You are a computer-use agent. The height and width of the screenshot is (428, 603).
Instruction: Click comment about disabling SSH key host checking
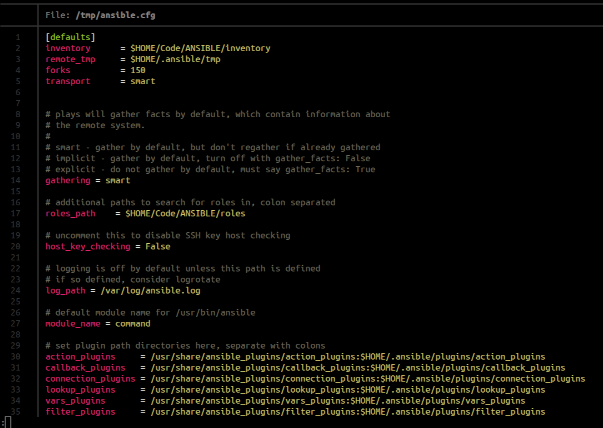pos(168,235)
